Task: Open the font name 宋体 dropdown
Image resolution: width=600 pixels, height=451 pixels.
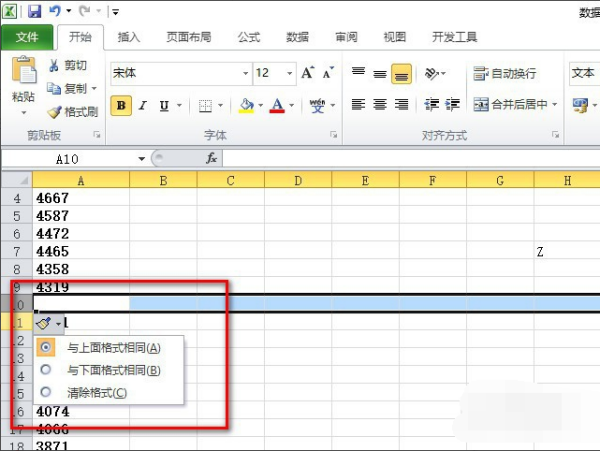Action: pos(246,73)
